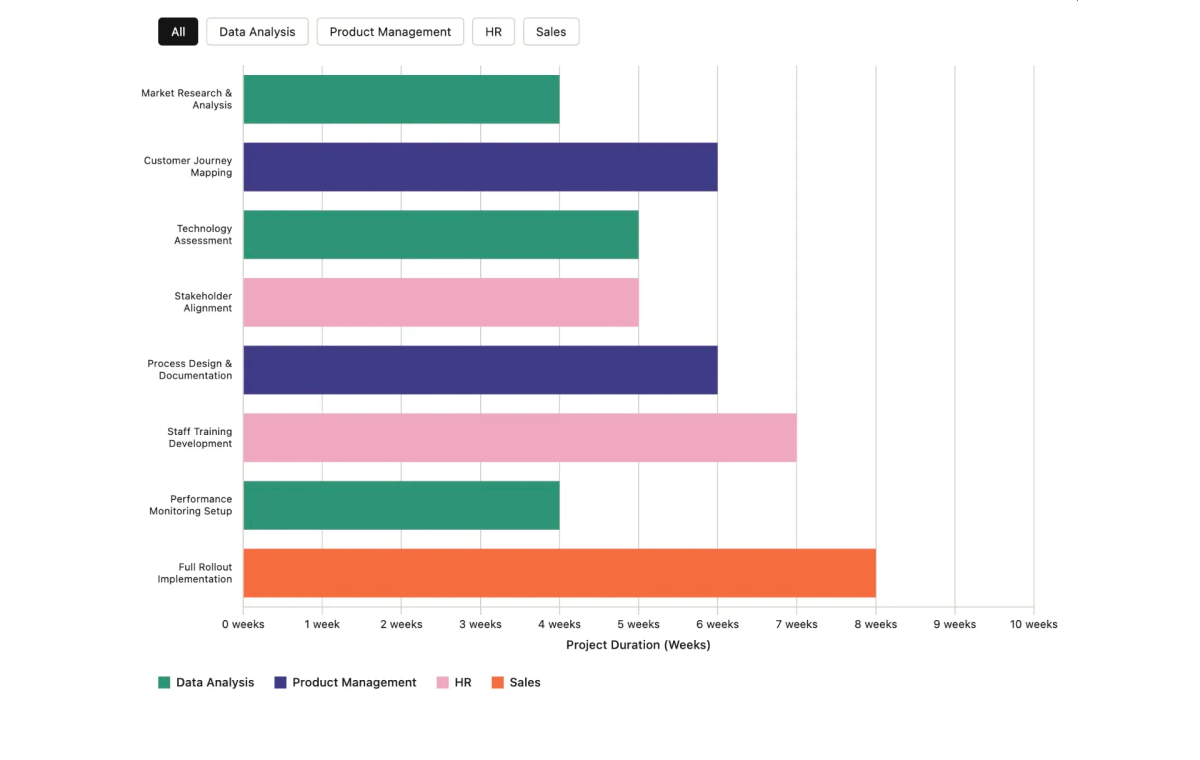Click the 'HR' legend label
The width and height of the screenshot is (1200, 760).
[463, 683]
